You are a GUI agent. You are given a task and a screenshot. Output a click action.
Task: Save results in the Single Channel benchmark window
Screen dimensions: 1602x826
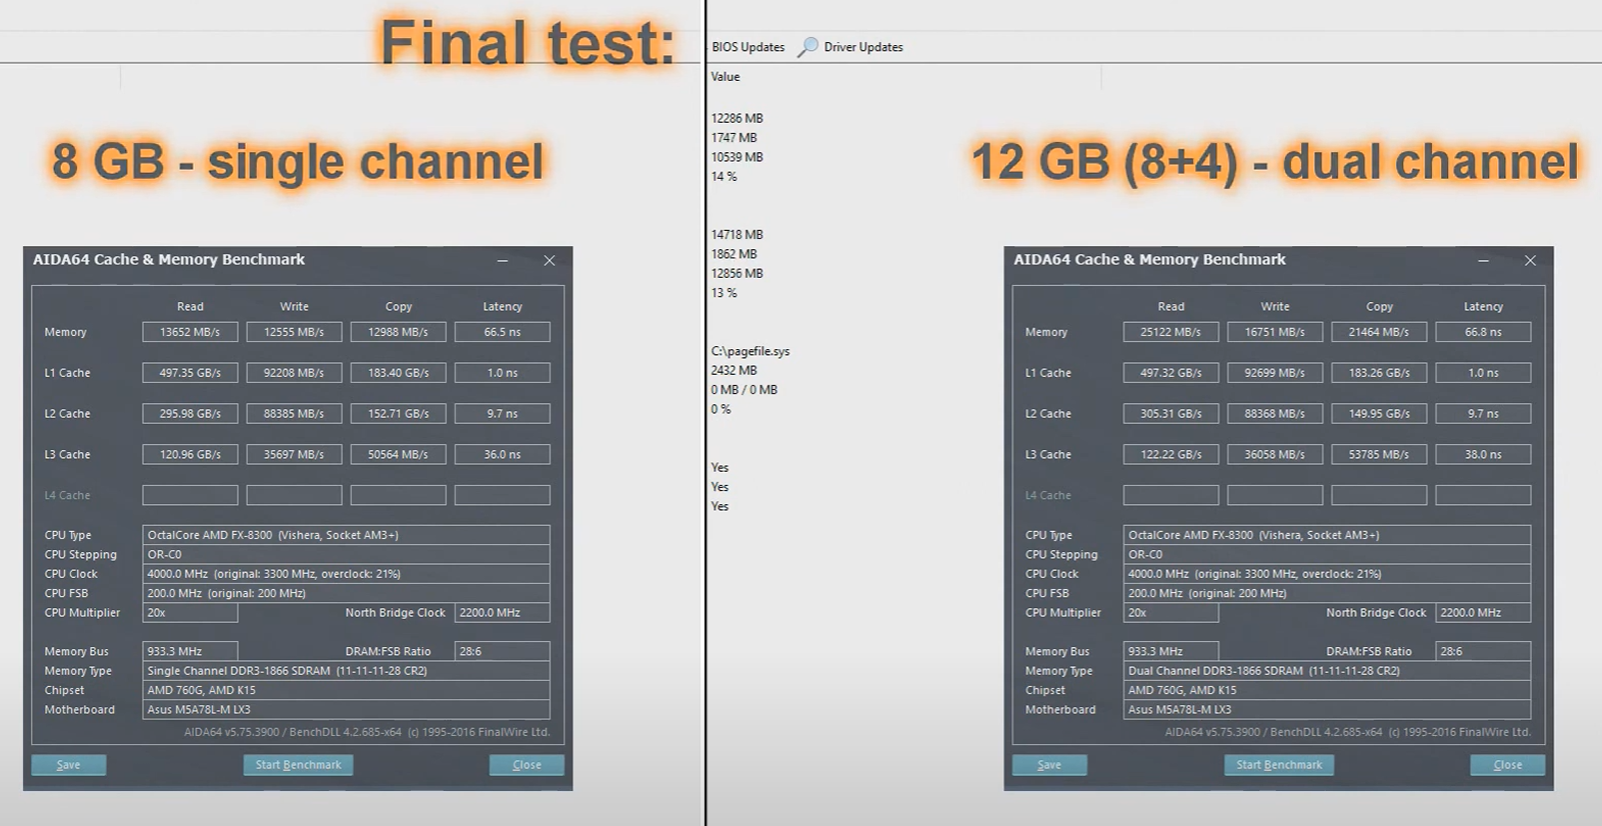(x=68, y=765)
